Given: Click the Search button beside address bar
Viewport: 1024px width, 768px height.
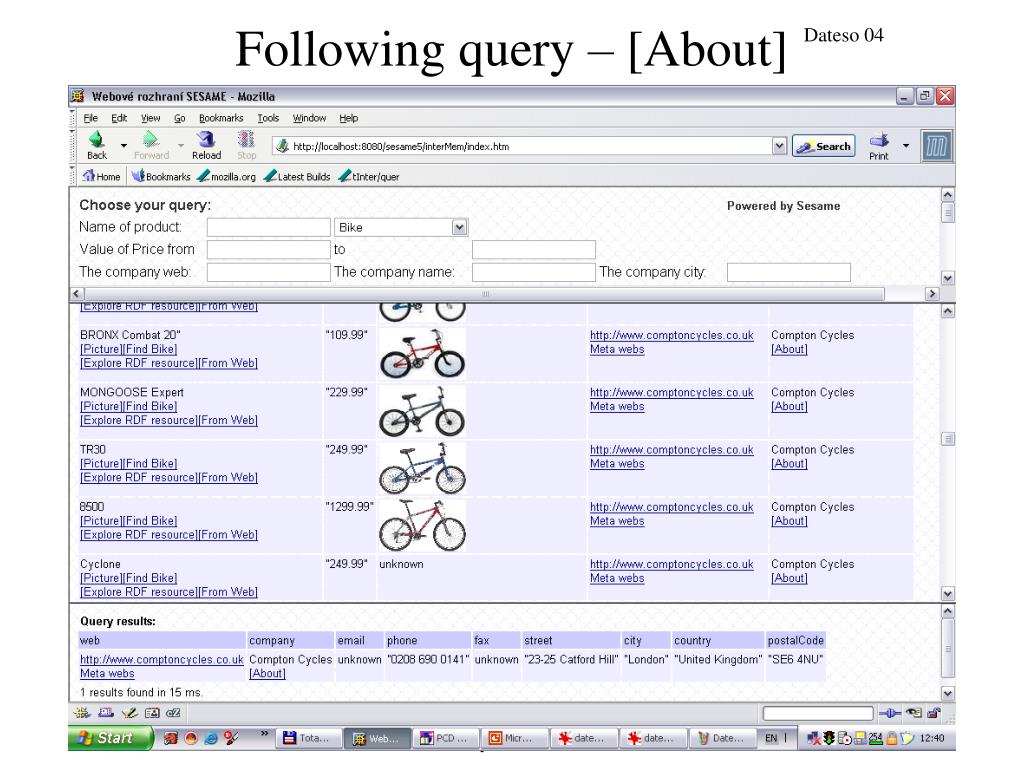Looking at the screenshot, I should point(824,146).
